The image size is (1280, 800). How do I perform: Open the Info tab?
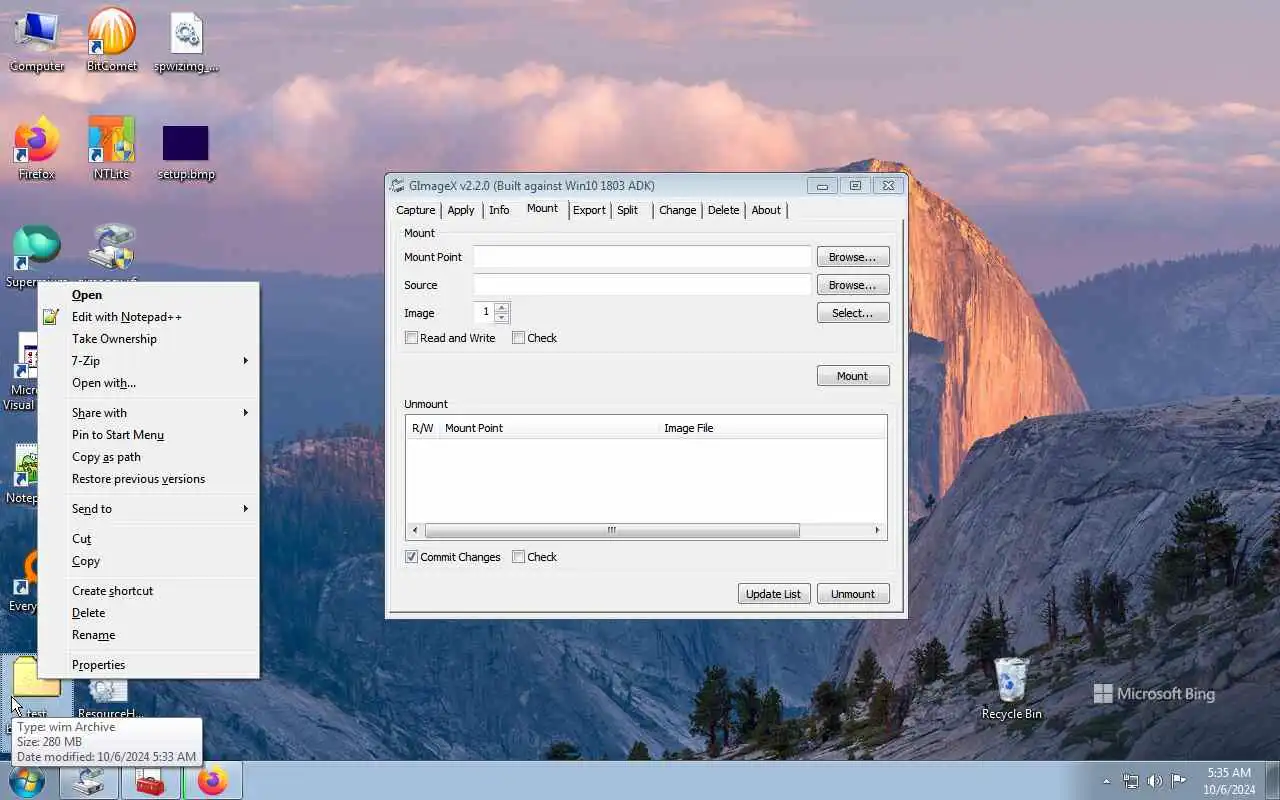[499, 210]
